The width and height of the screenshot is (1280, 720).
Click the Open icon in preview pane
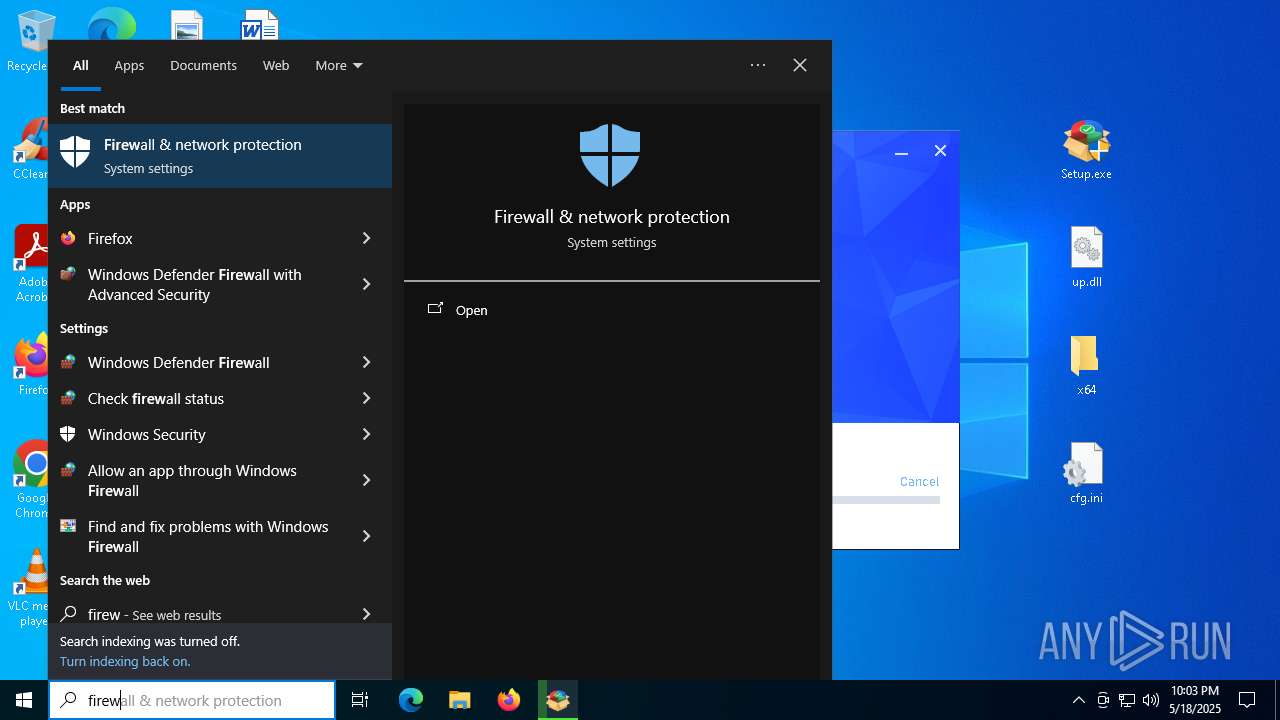(x=435, y=309)
